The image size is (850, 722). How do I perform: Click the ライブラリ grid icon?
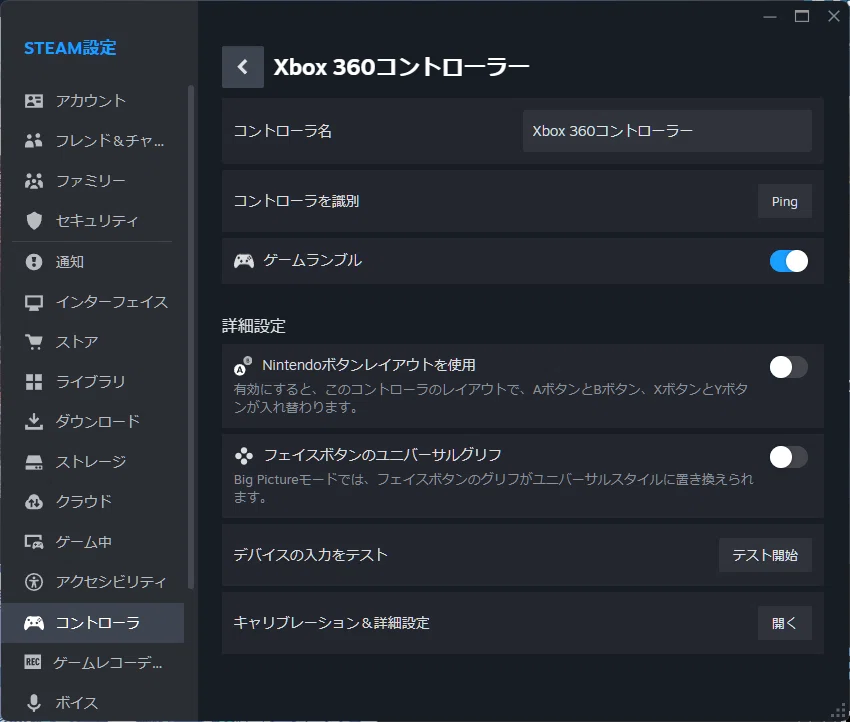pos(34,382)
